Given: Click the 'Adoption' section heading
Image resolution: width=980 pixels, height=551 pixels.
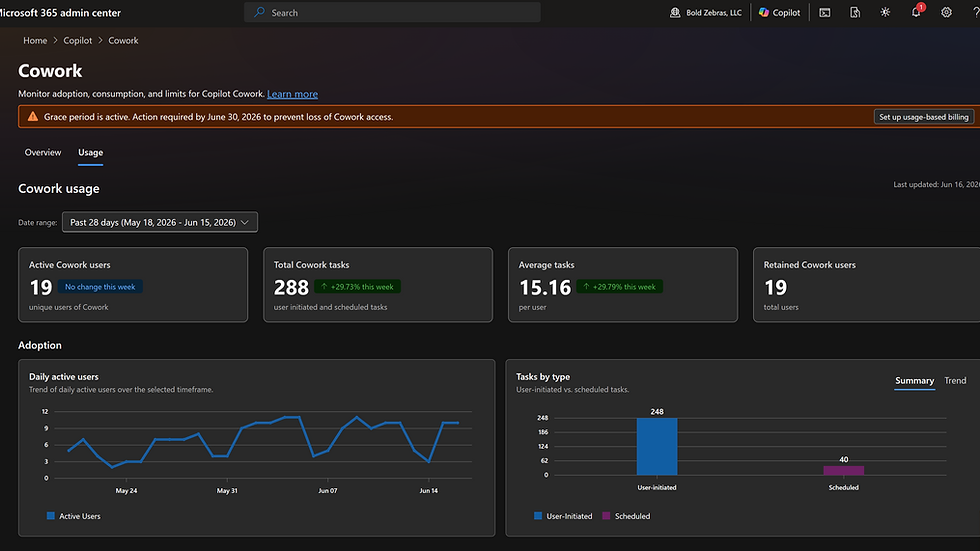Looking at the screenshot, I should pos(40,345).
